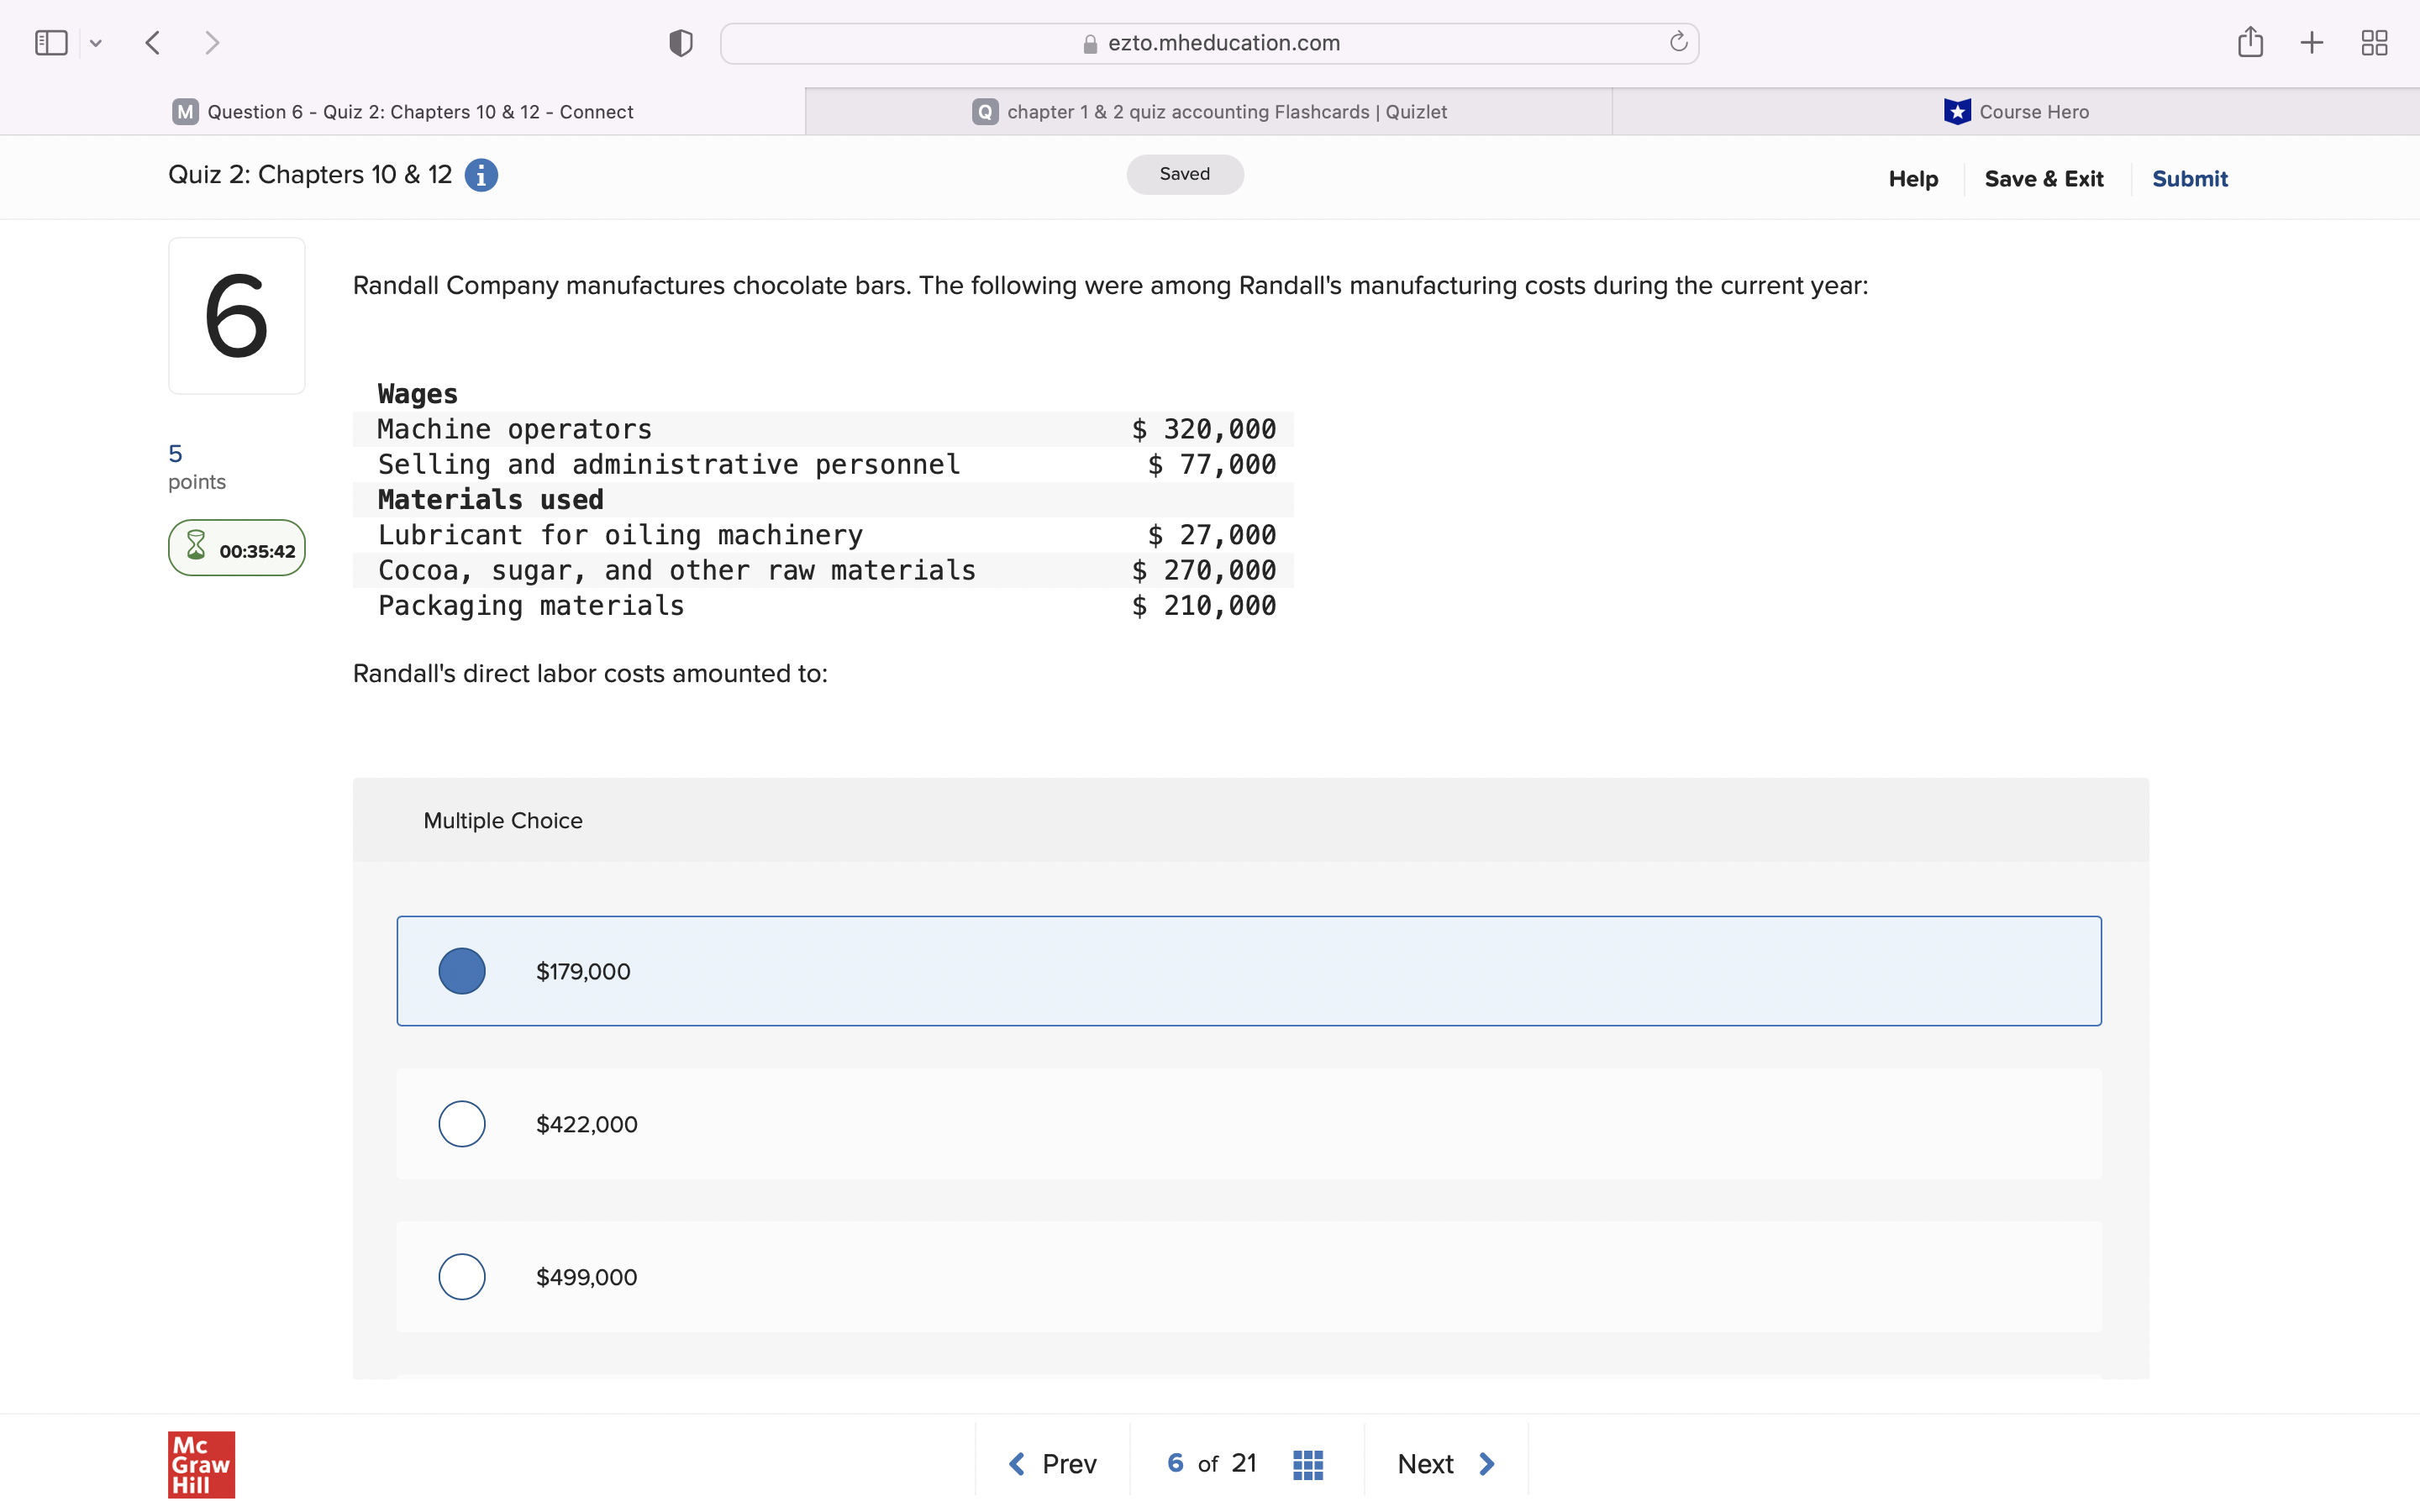Click the ezto.mheducation.com address bar
The width and height of the screenshot is (2420, 1512).
click(x=1209, y=43)
